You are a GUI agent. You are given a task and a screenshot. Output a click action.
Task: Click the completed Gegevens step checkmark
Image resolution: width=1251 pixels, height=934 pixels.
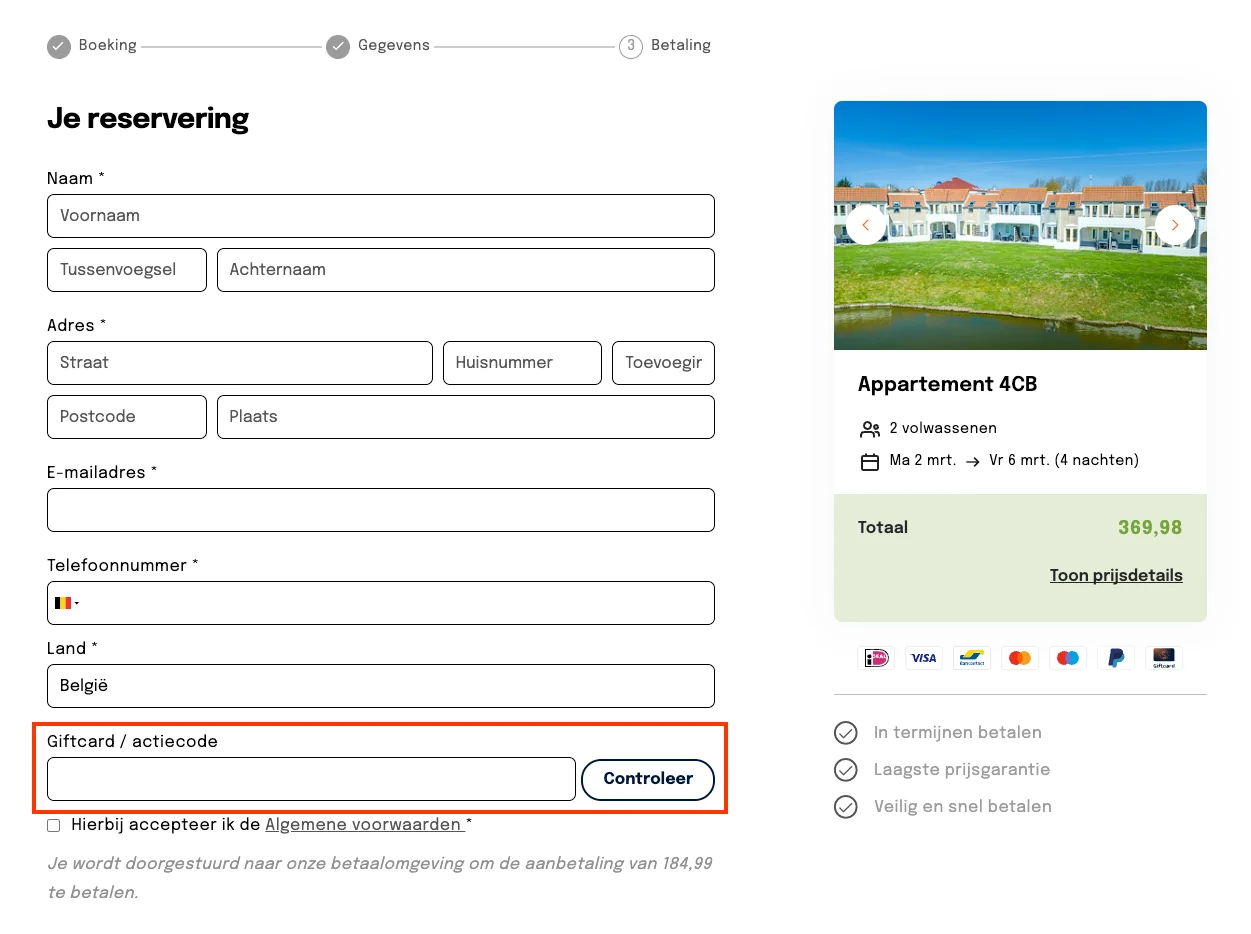(x=337, y=46)
